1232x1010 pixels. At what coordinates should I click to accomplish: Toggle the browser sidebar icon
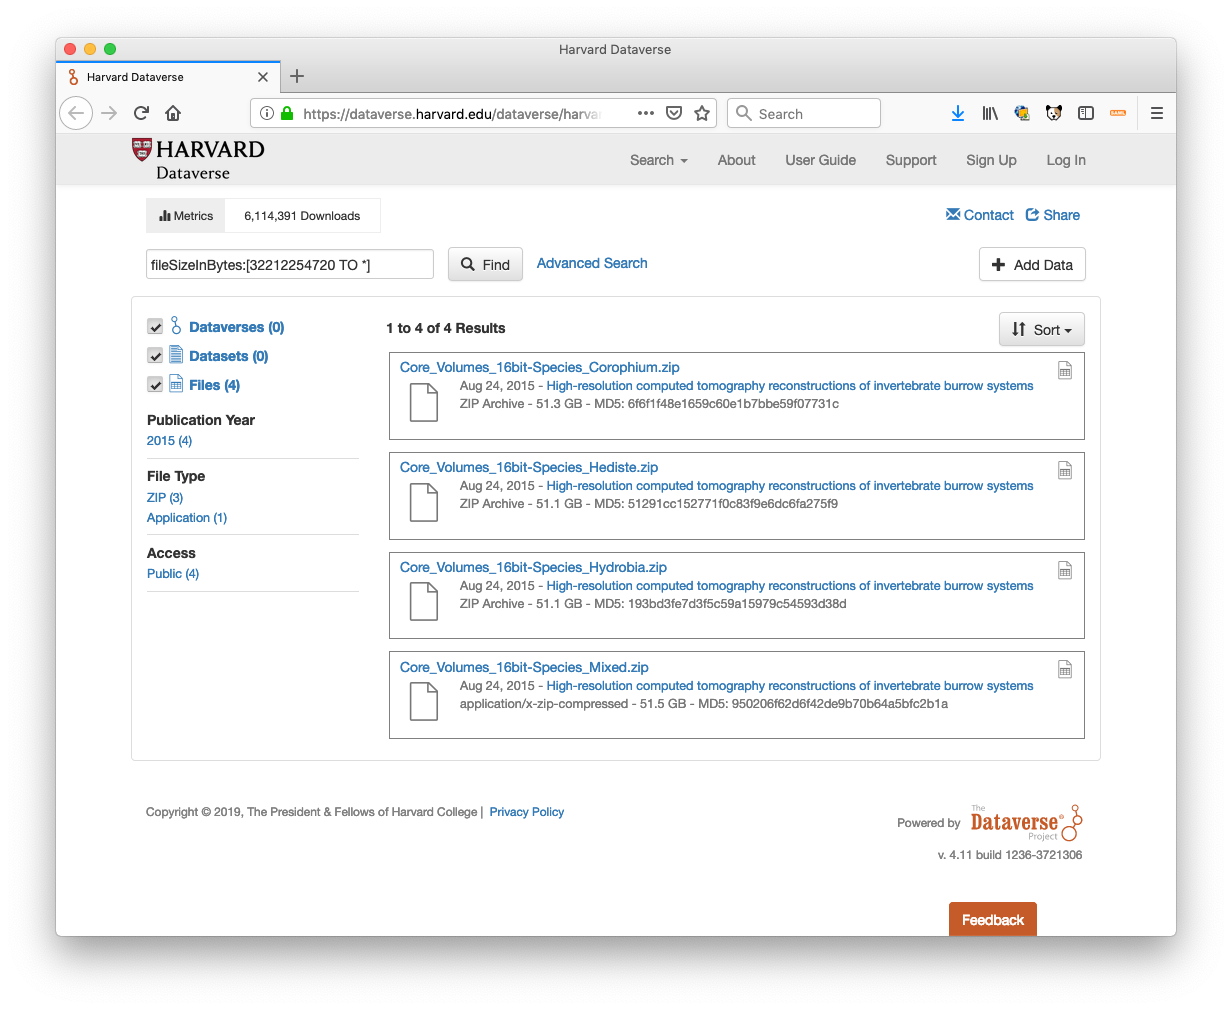[1086, 113]
